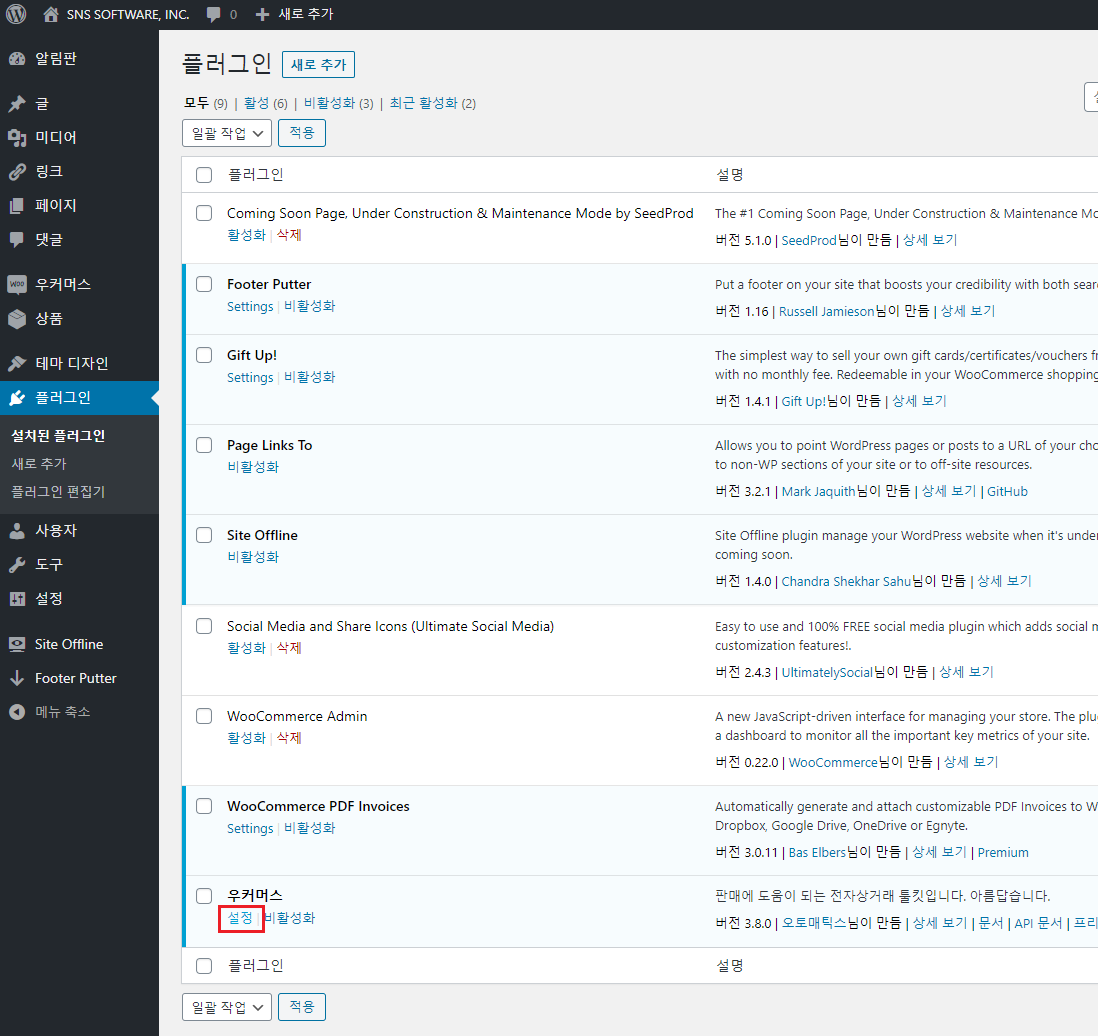Open Russell Jamieson author link
Screen dimensions: 1098x1036
point(827,311)
